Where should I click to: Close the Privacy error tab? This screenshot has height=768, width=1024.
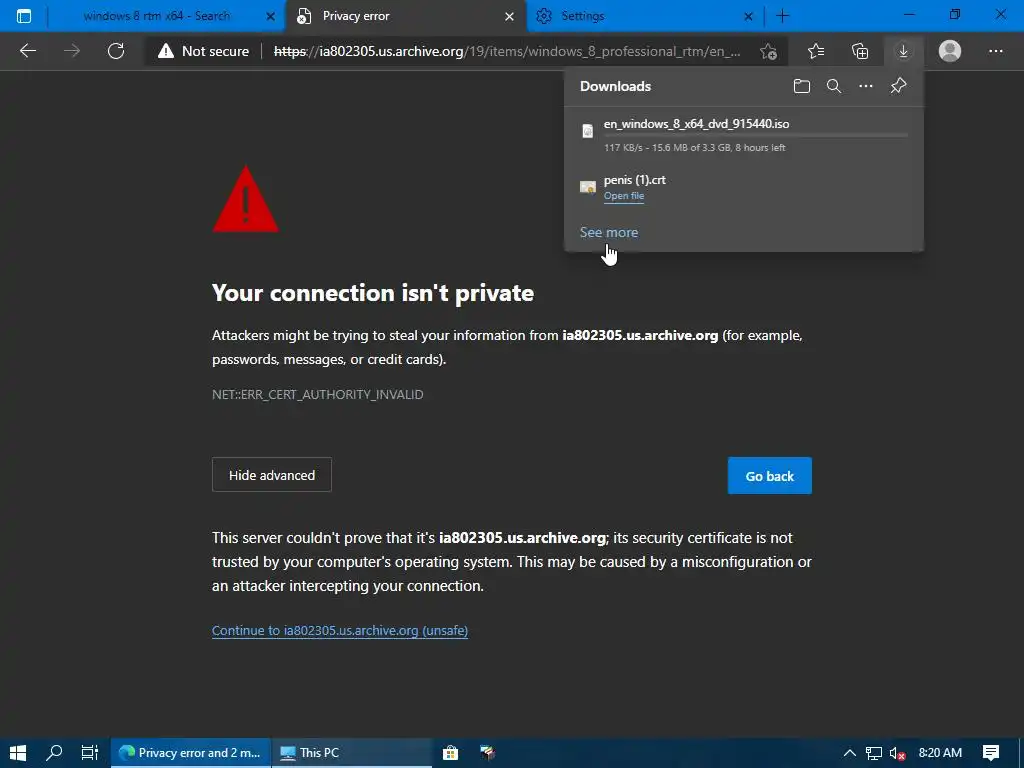pyautogui.click(x=509, y=17)
